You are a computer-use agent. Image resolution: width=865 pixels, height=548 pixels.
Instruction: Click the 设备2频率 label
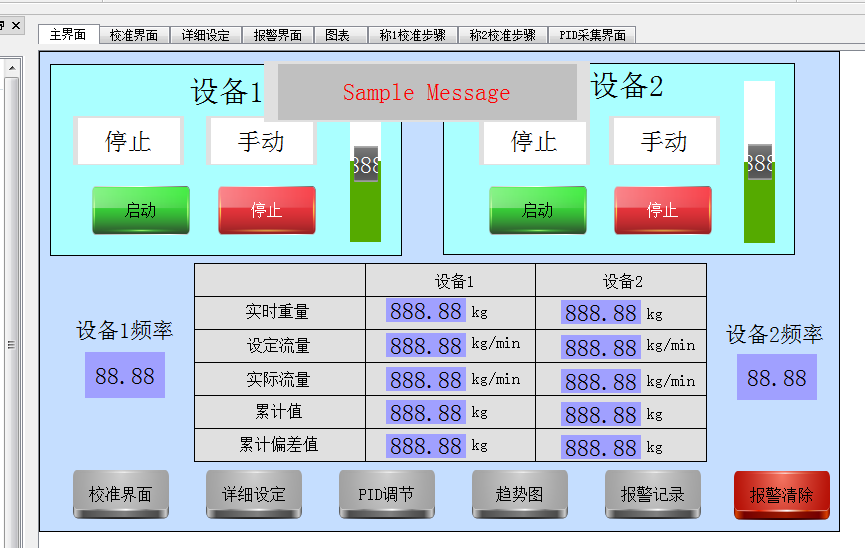(x=775, y=334)
